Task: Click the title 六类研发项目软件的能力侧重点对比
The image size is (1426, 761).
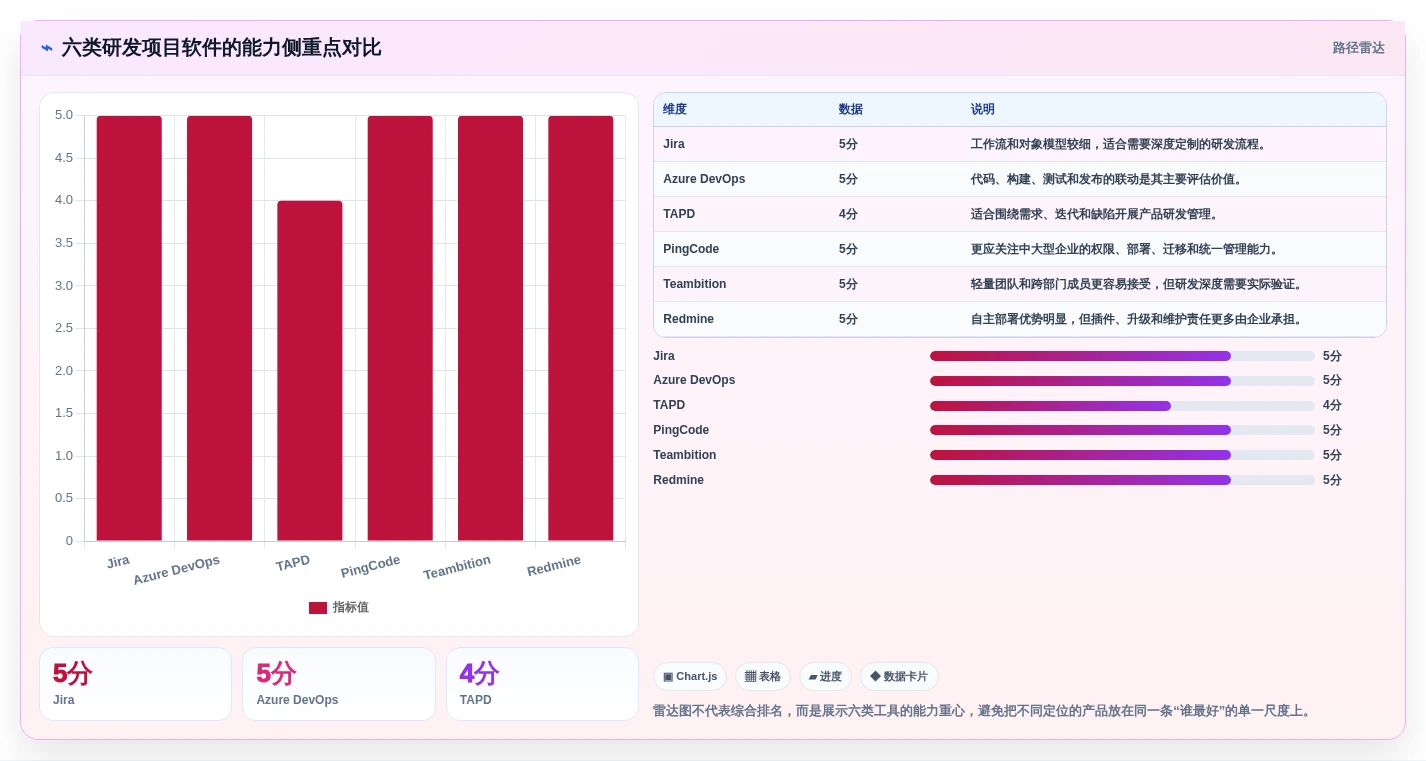Action: coord(221,48)
